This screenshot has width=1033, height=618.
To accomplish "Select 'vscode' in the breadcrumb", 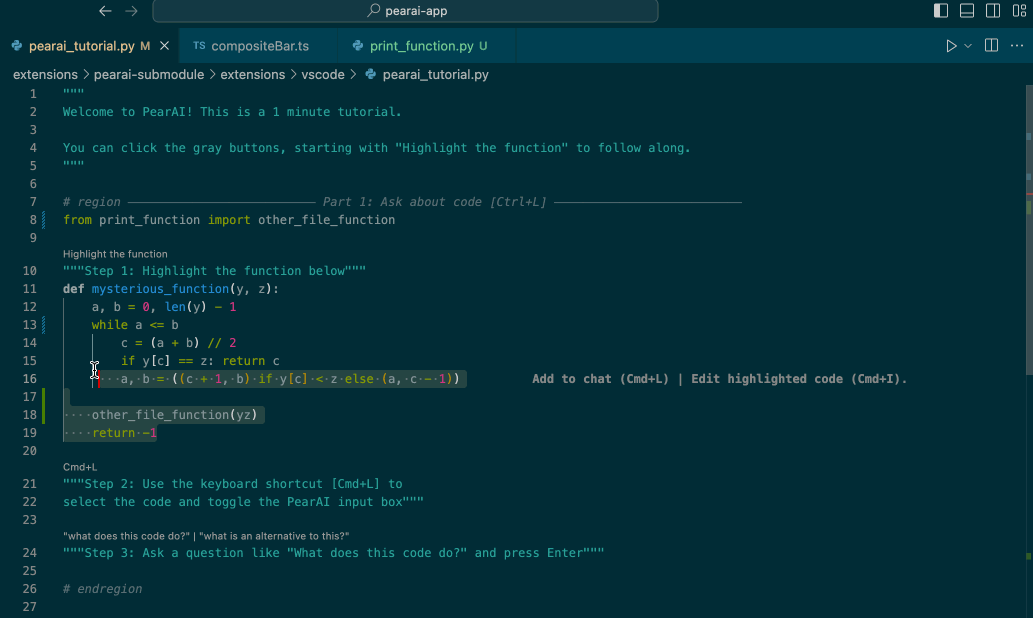I will [x=323, y=74].
